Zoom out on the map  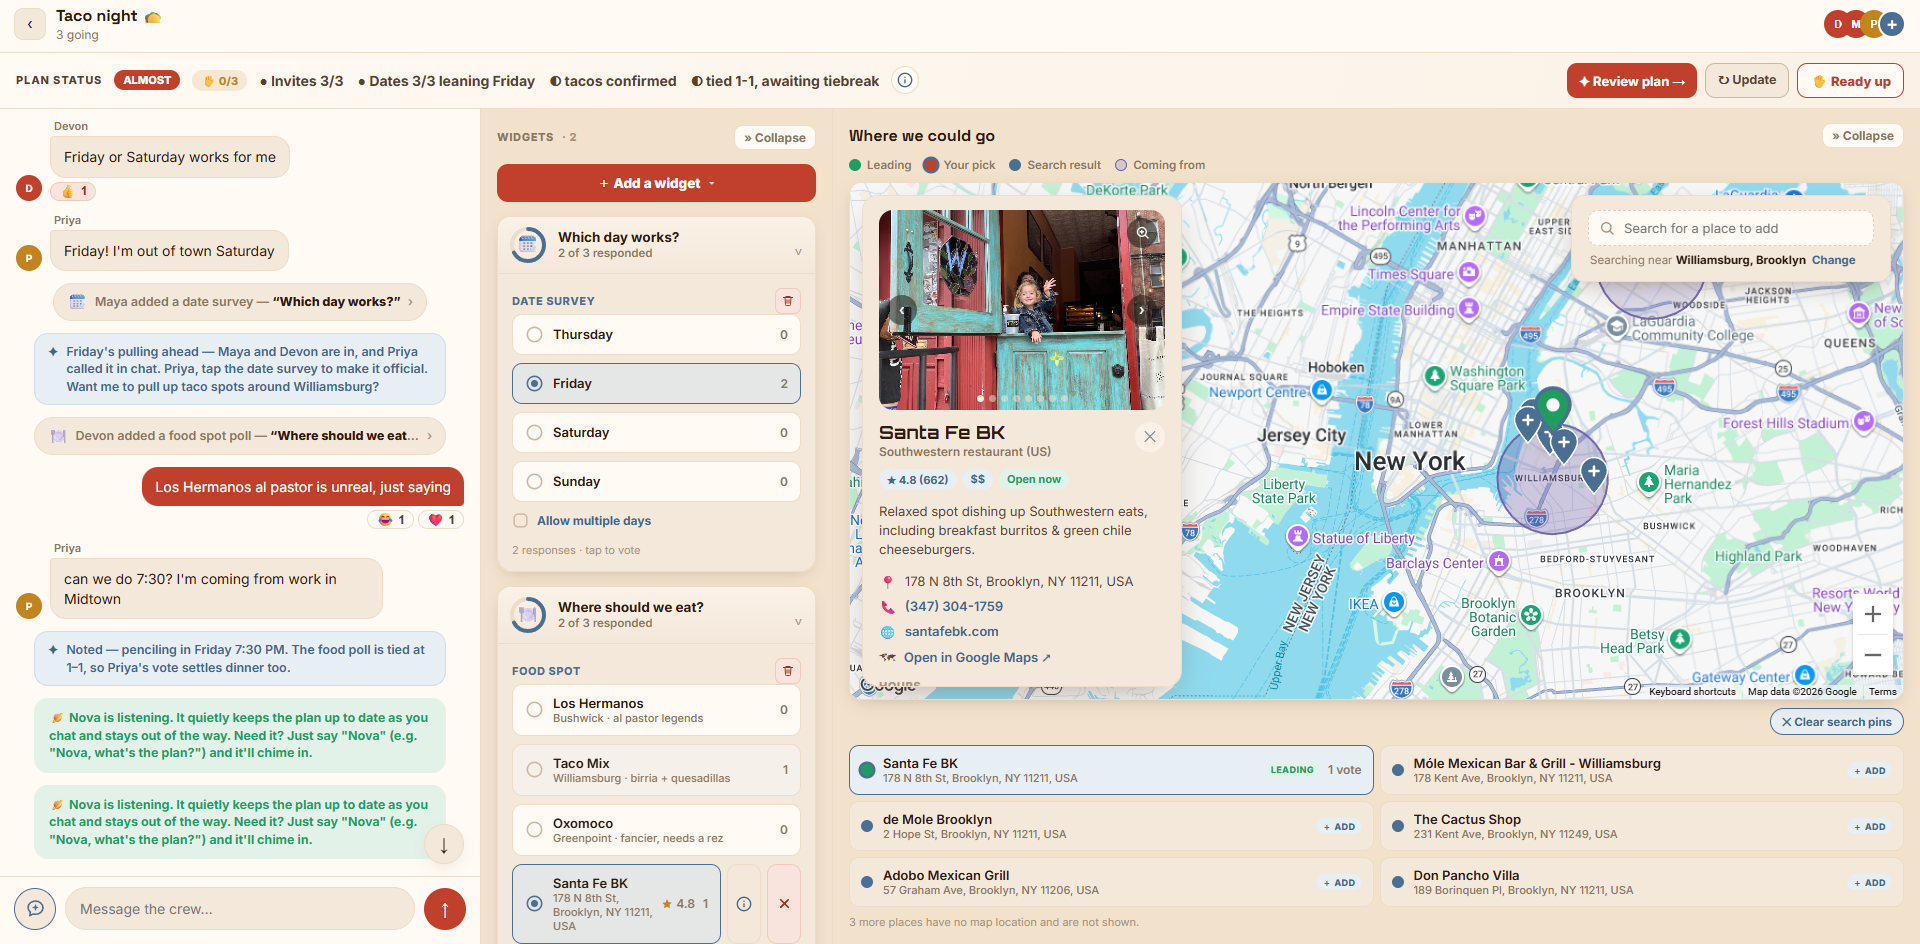coord(1873,655)
